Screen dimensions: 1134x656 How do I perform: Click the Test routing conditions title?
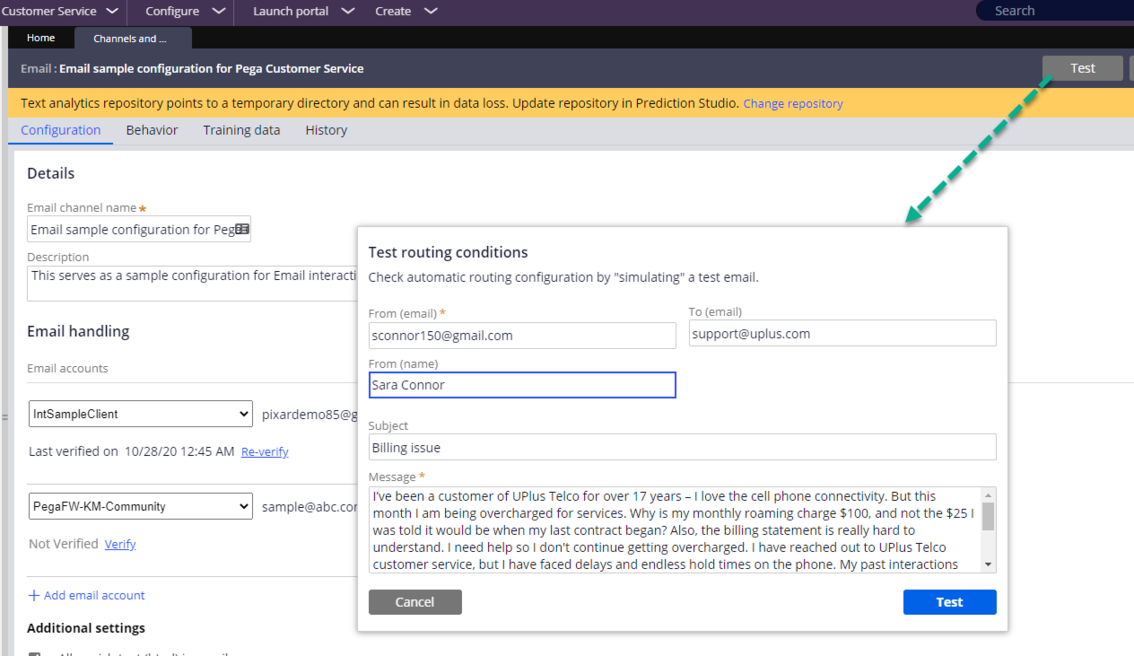pyautogui.click(x=448, y=252)
